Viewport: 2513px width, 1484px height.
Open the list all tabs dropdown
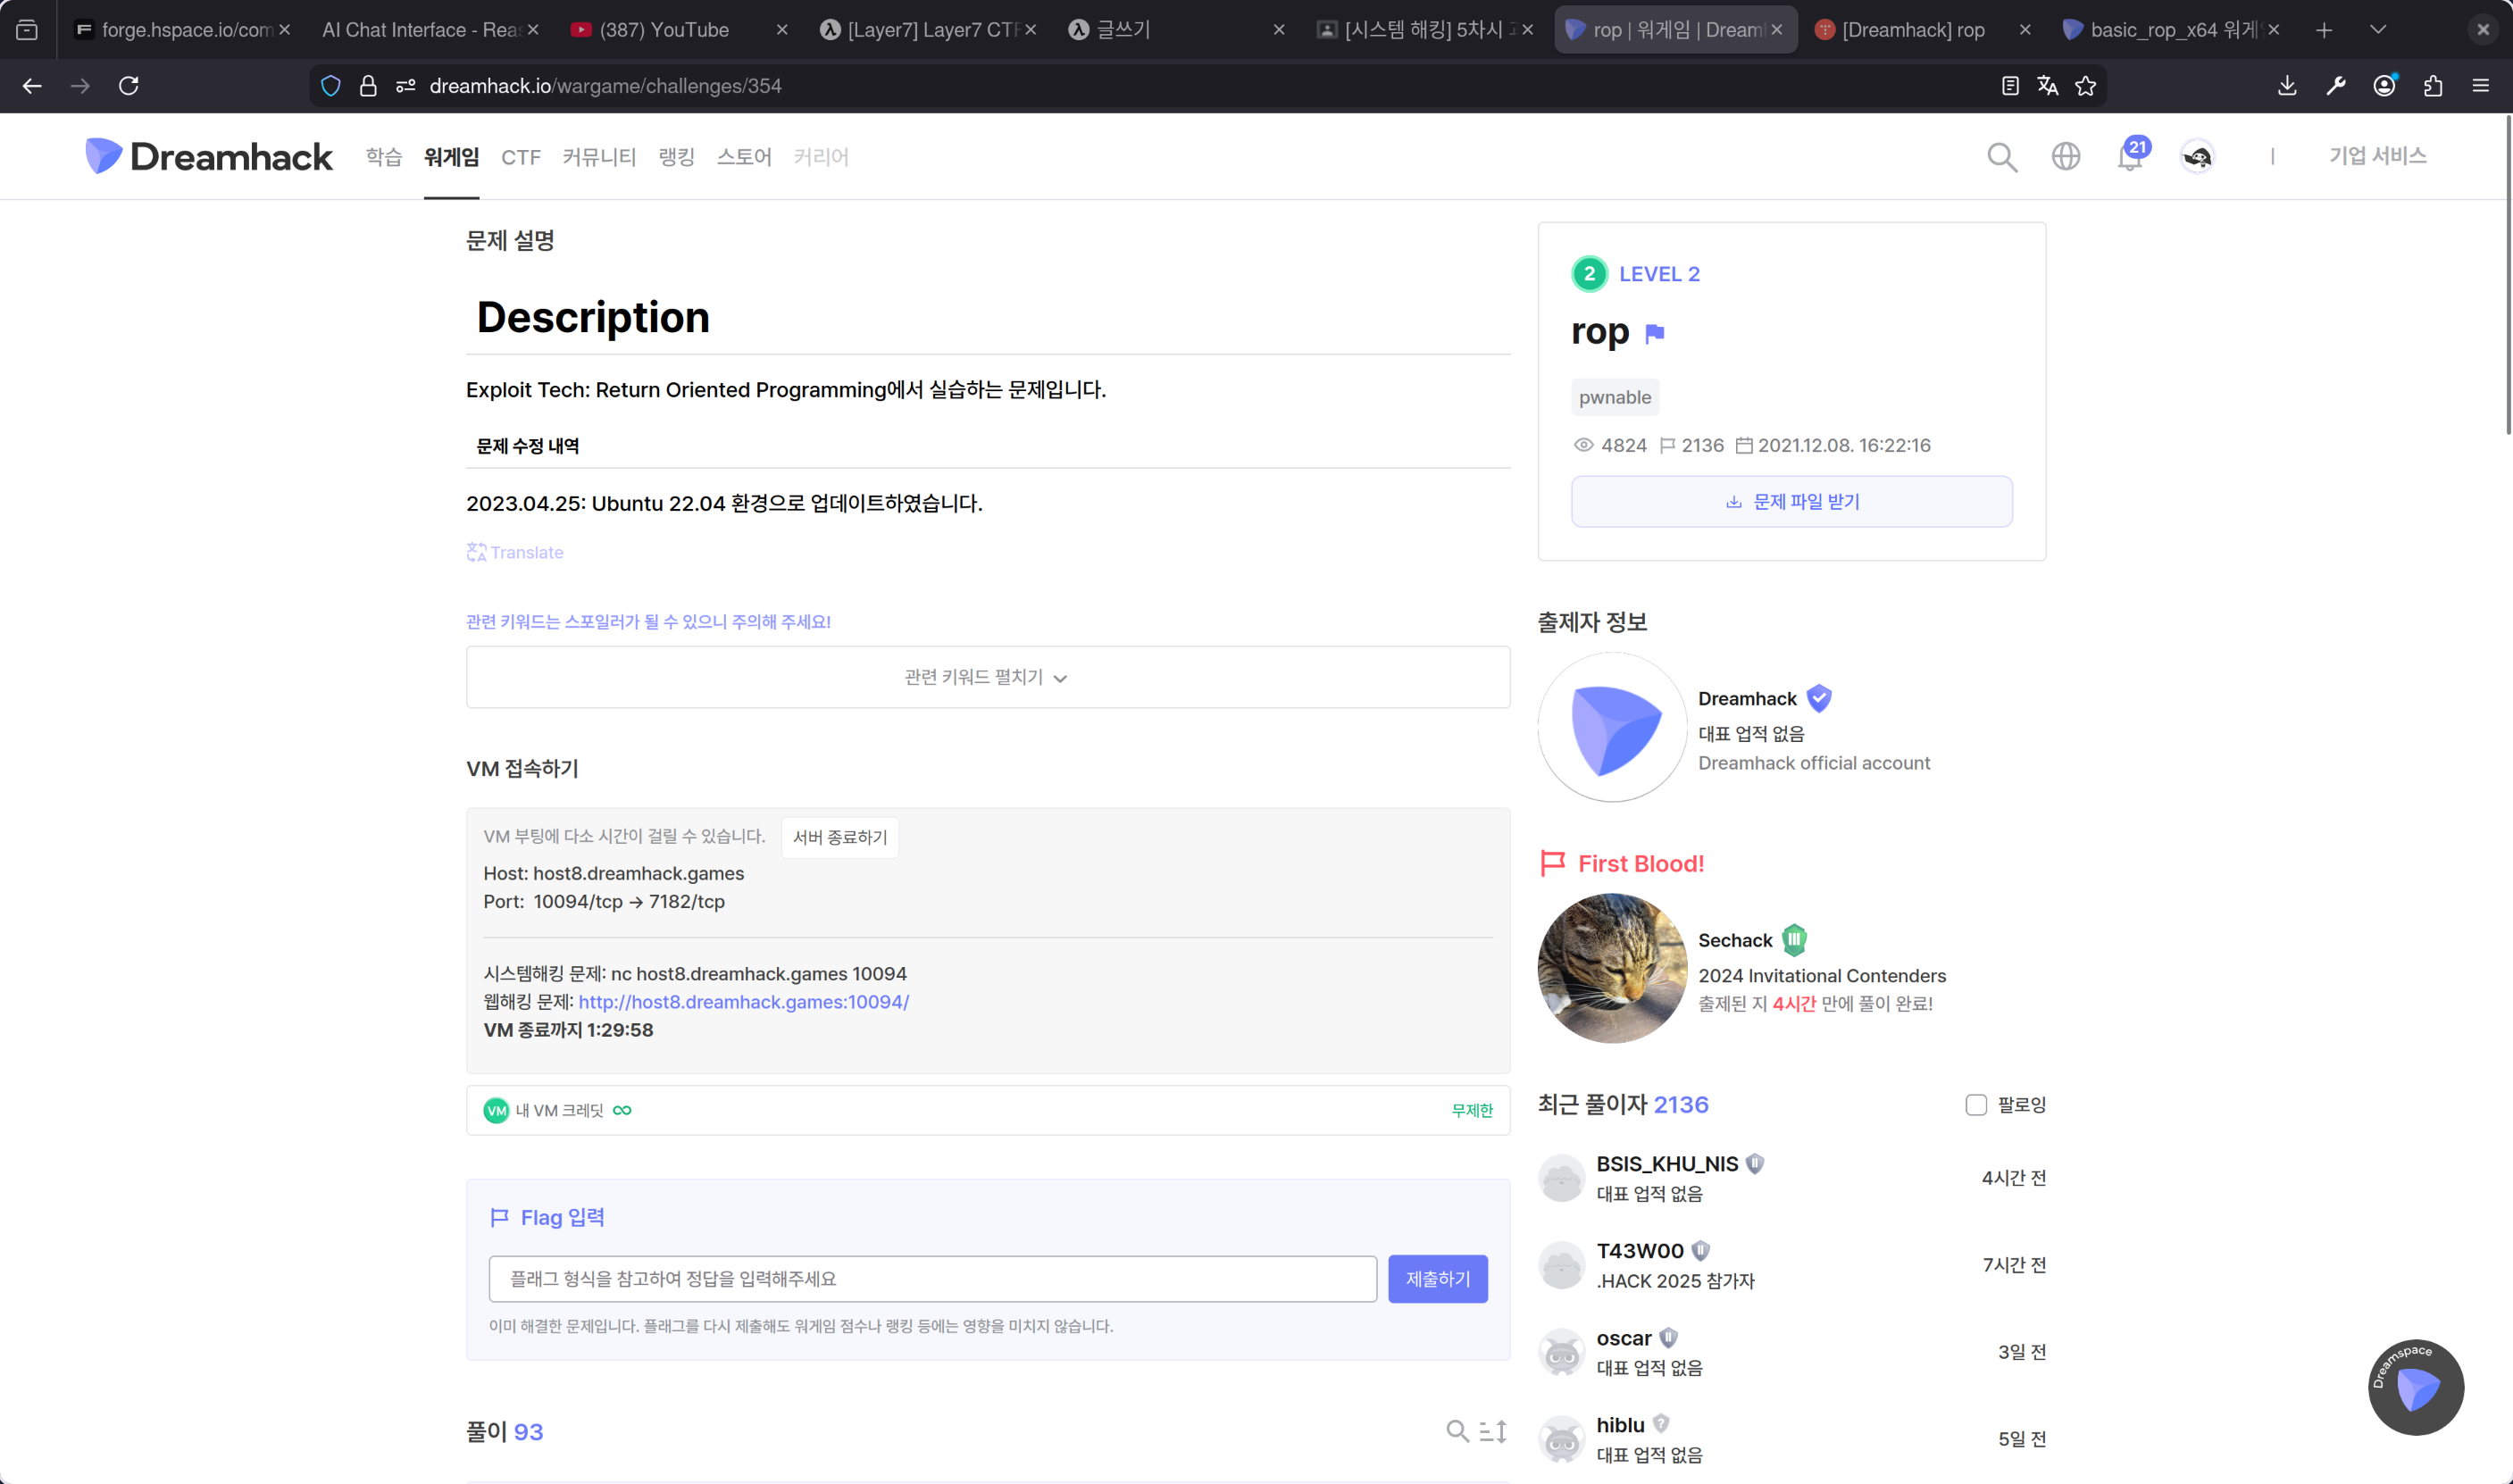click(2378, 30)
